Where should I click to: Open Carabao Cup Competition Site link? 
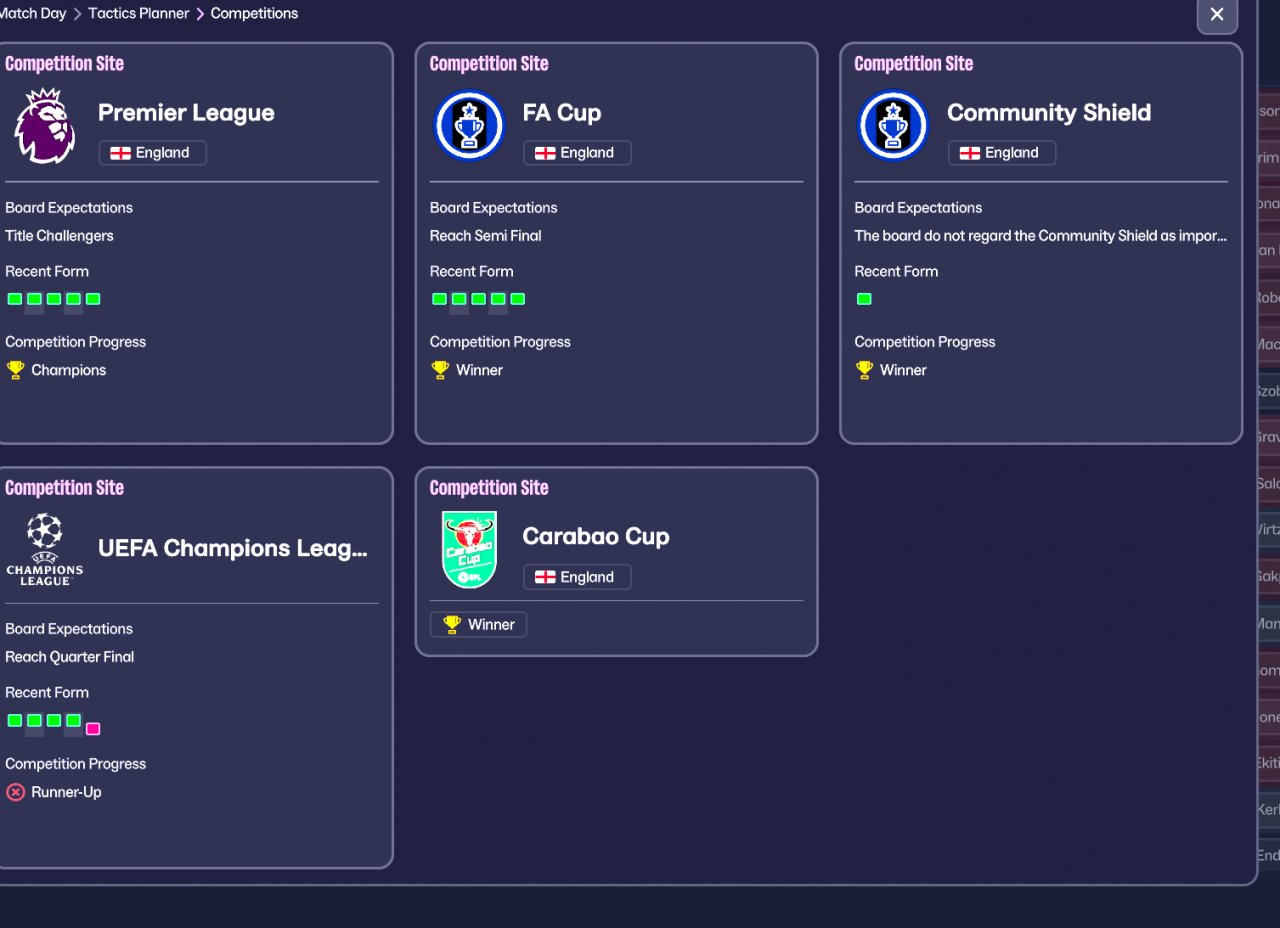pyautogui.click(x=489, y=488)
